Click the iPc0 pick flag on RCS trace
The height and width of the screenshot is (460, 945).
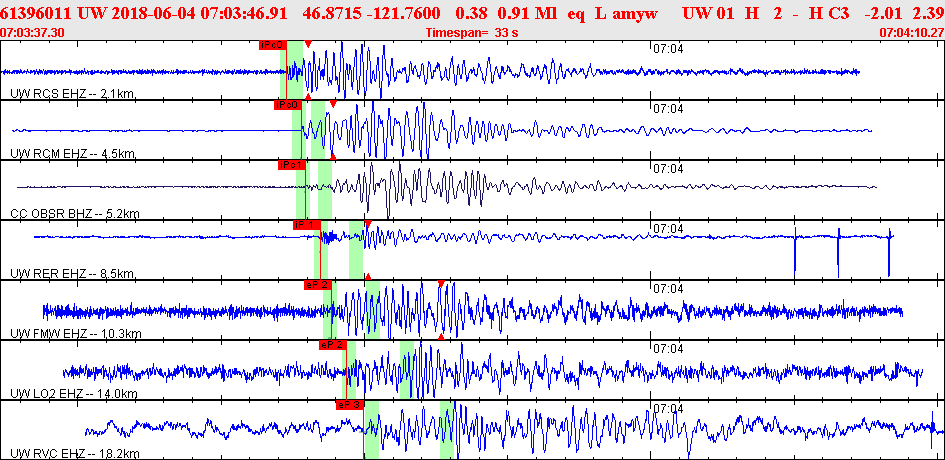click(x=272, y=45)
